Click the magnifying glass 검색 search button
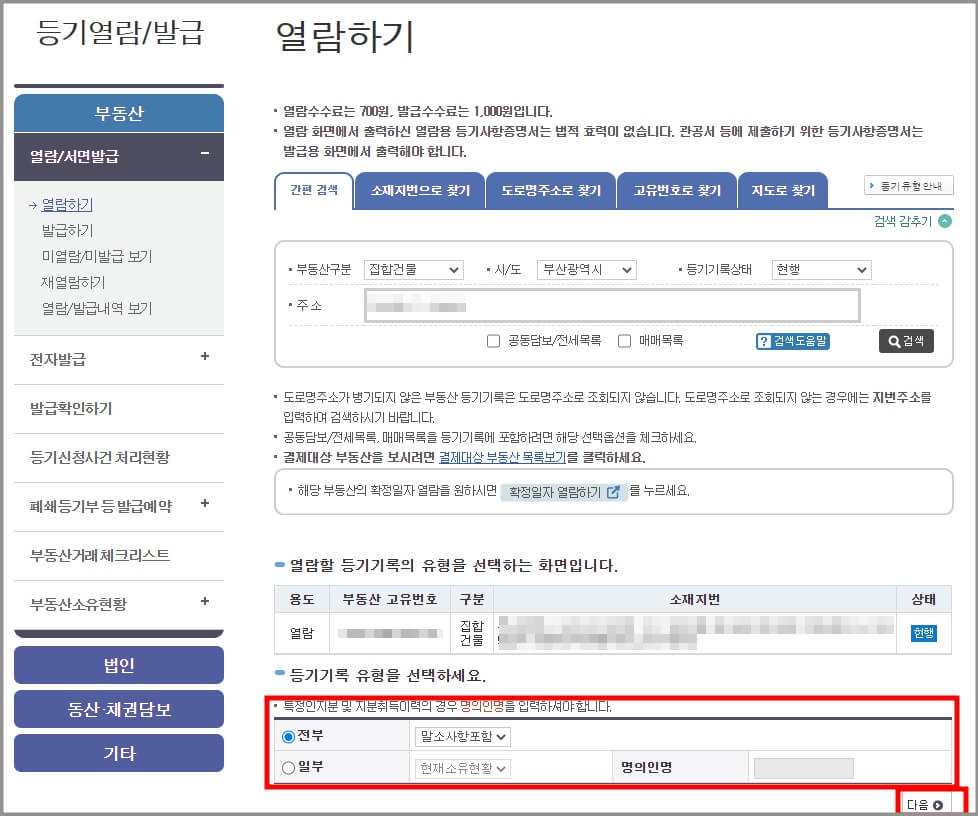 (905, 341)
